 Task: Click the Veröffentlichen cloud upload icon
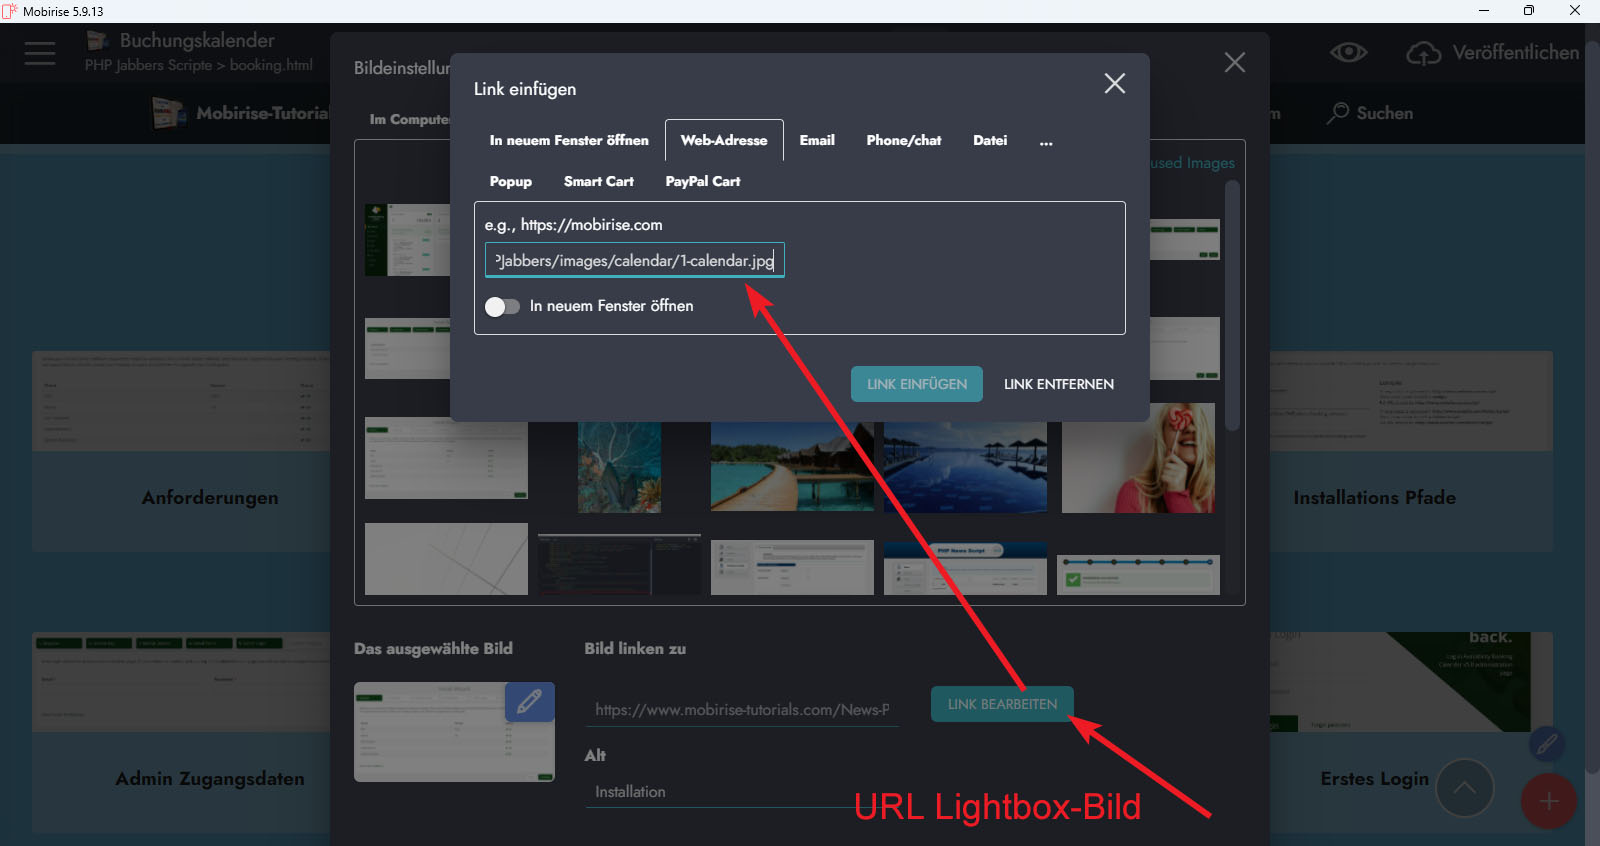coord(1423,53)
